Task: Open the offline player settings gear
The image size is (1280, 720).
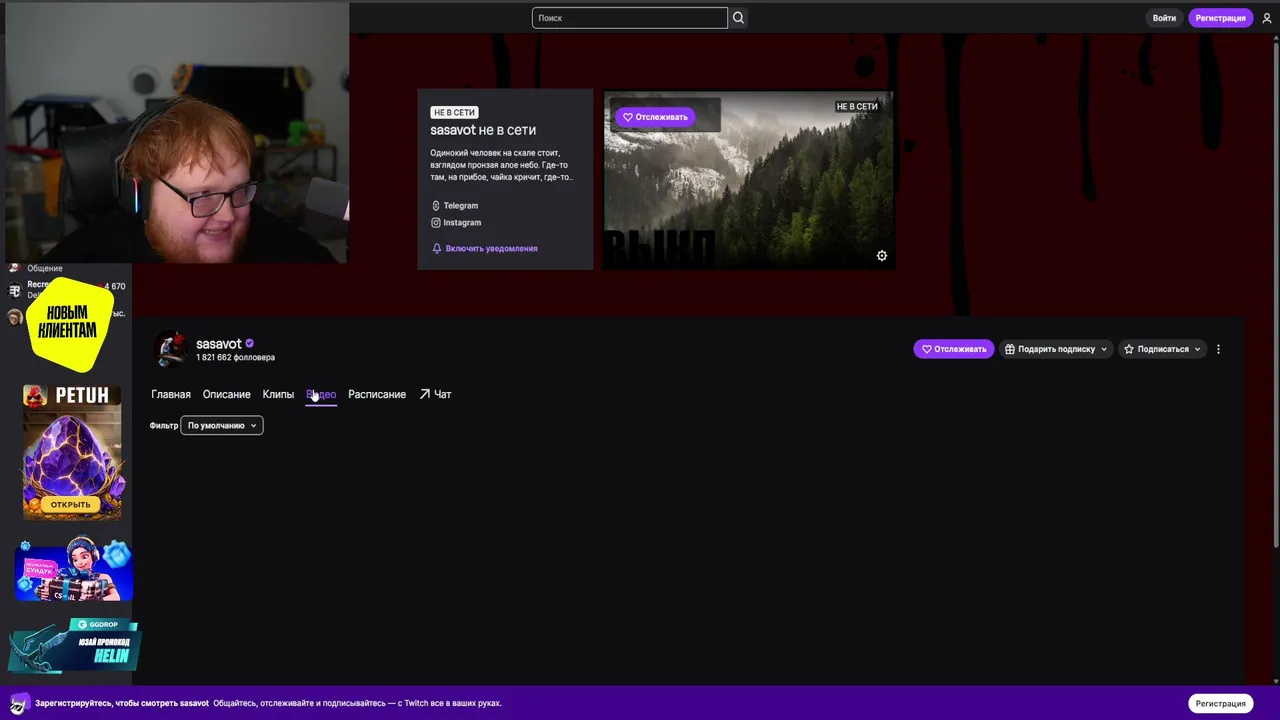Action: 882,256
